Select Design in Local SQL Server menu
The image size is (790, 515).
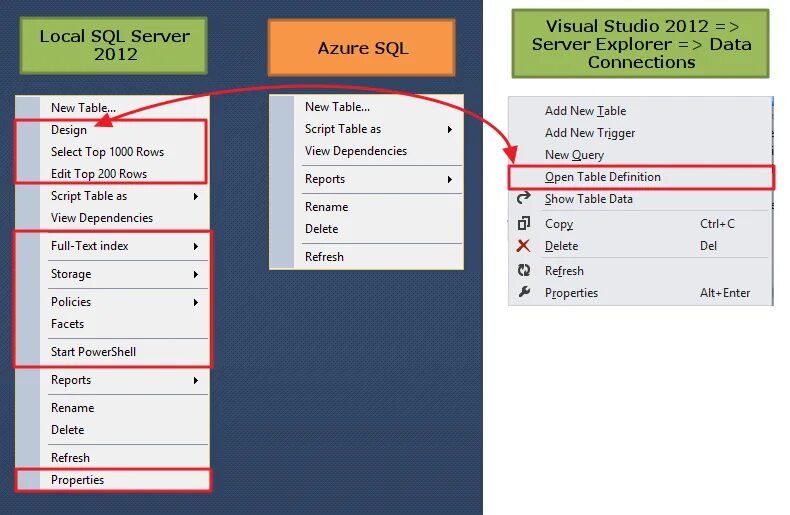[x=69, y=130]
